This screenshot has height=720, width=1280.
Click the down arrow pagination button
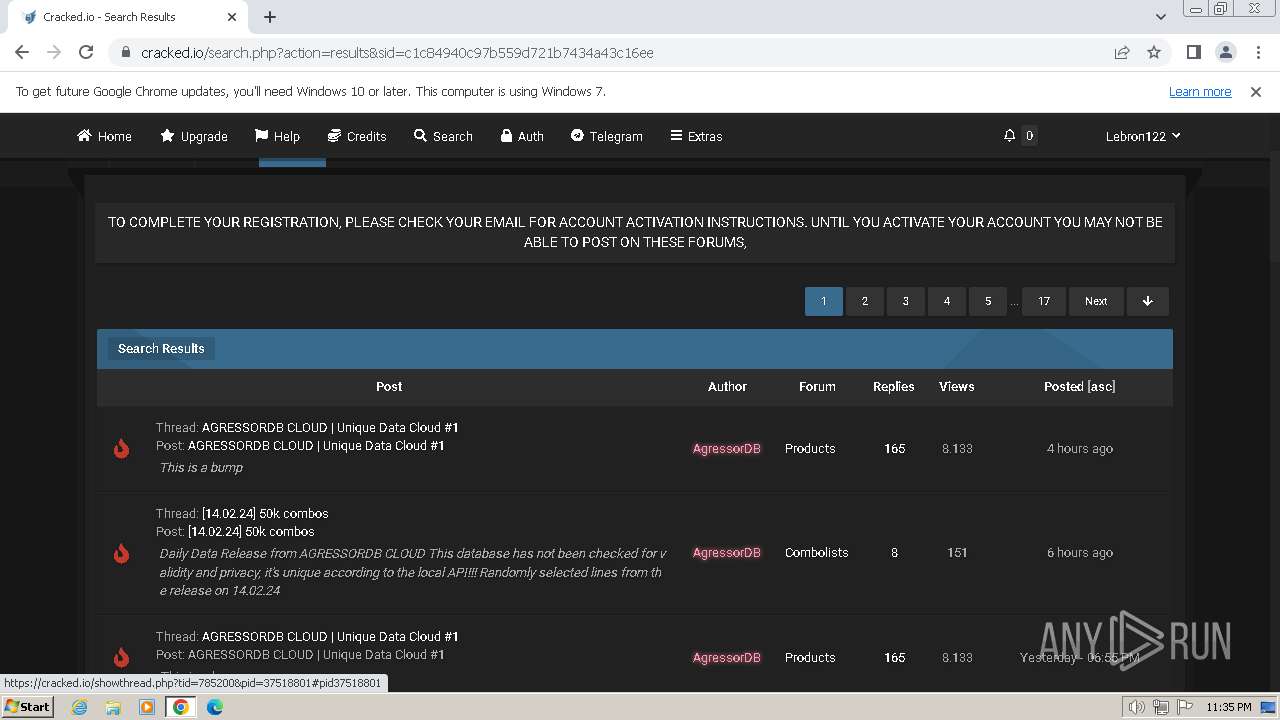click(1148, 301)
